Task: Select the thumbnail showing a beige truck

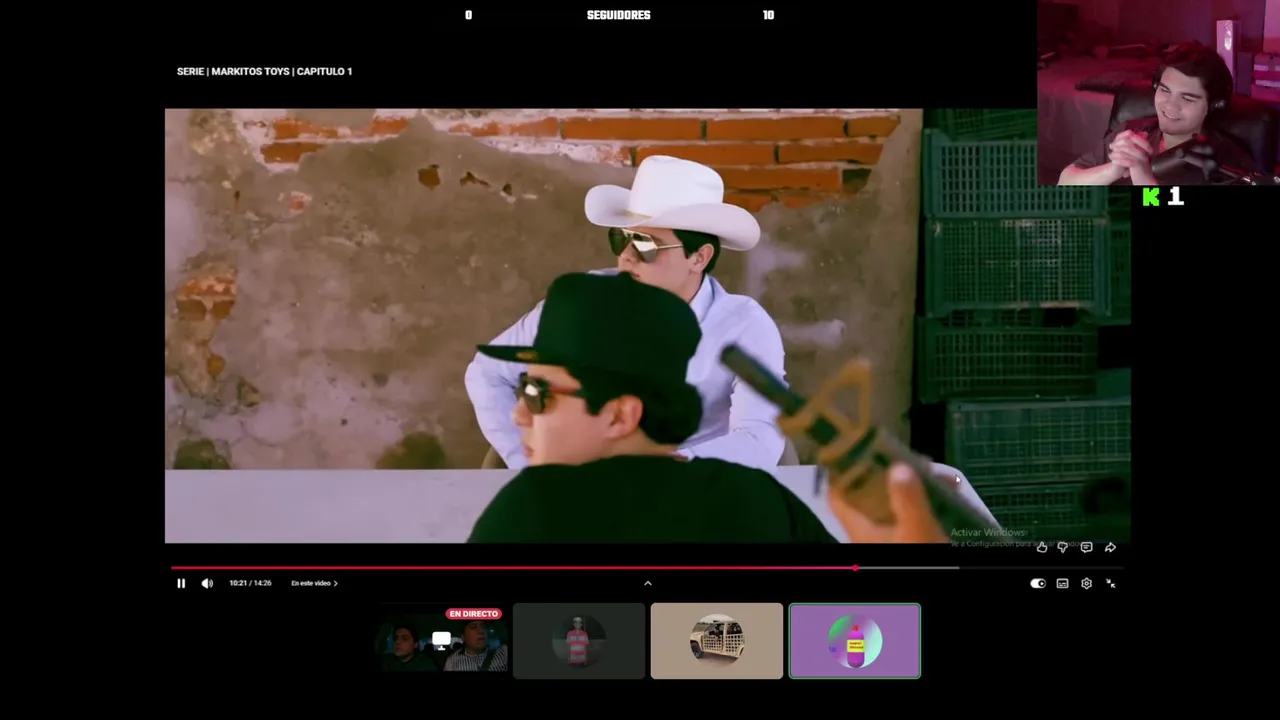Action: pyautogui.click(x=717, y=641)
